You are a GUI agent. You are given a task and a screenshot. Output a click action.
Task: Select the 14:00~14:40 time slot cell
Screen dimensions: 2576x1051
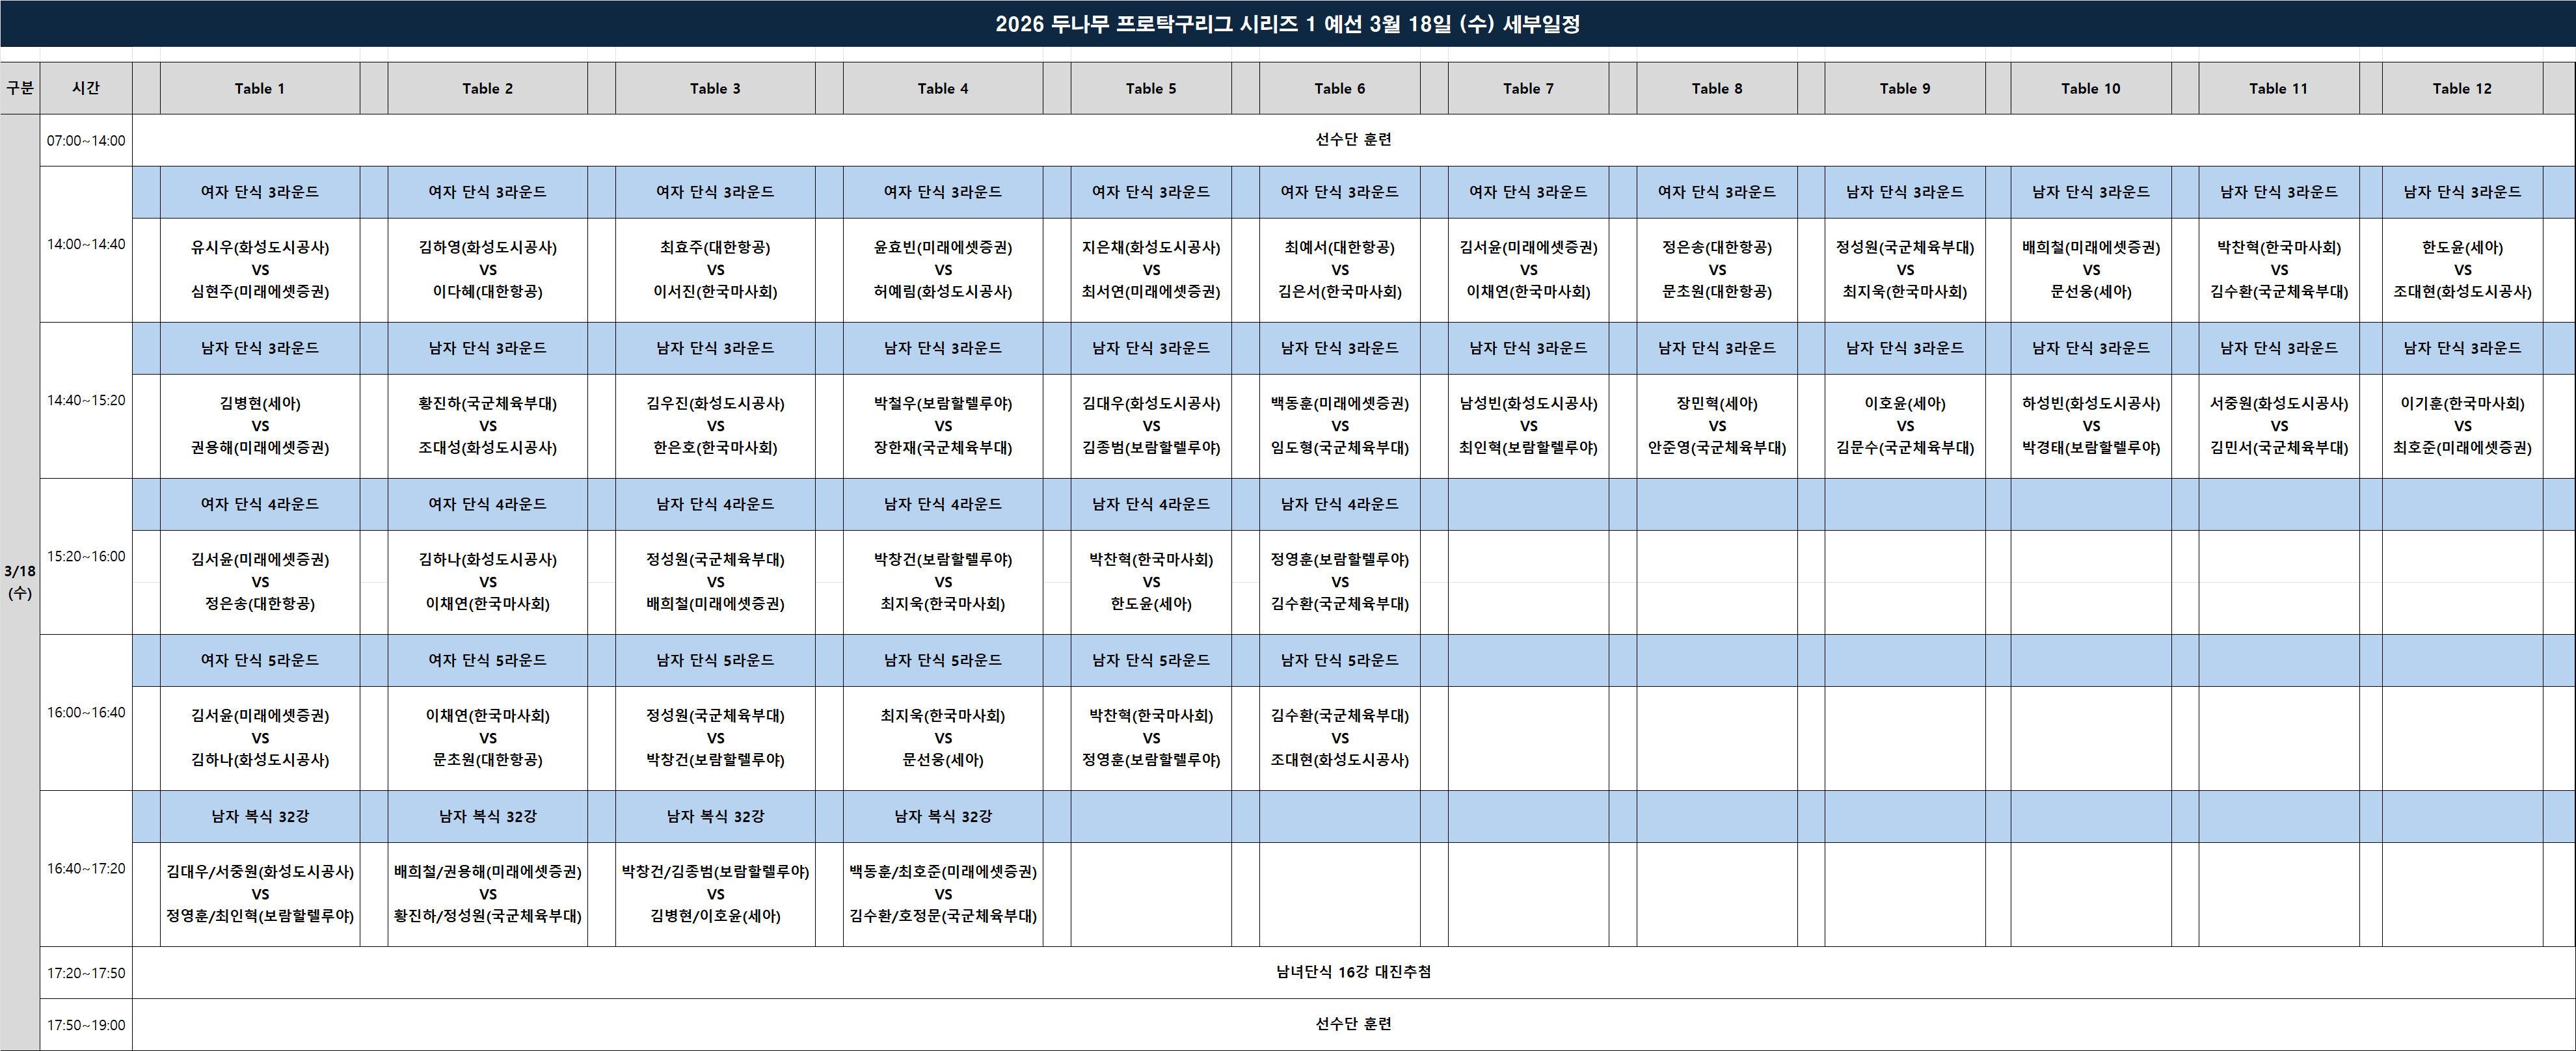coord(86,244)
